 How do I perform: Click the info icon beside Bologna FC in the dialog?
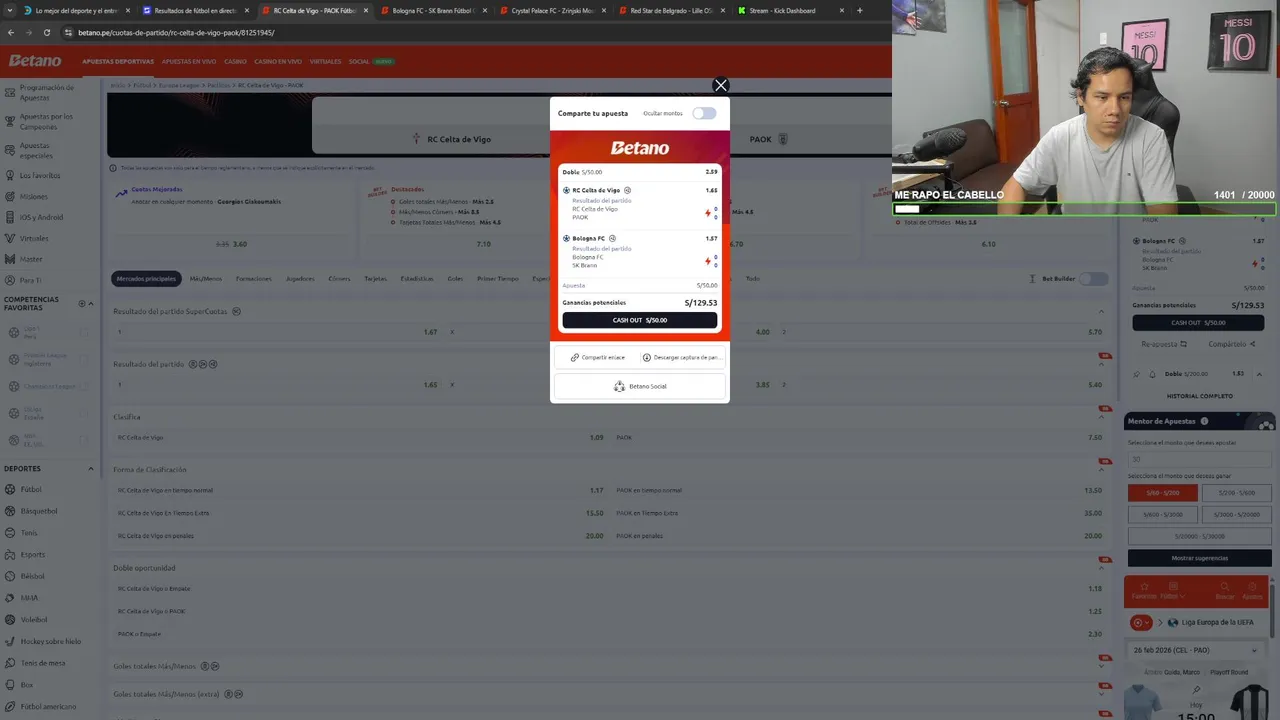pyautogui.click(x=612, y=238)
